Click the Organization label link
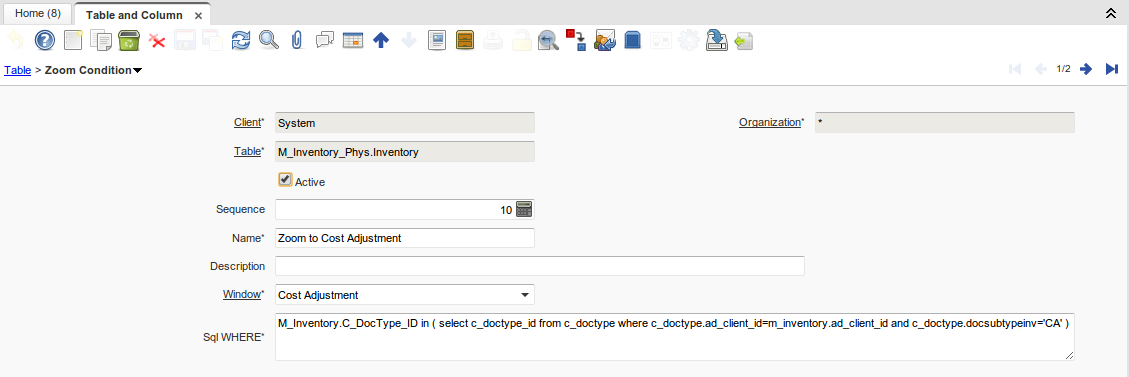This screenshot has width=1129, height=377. 770,122
